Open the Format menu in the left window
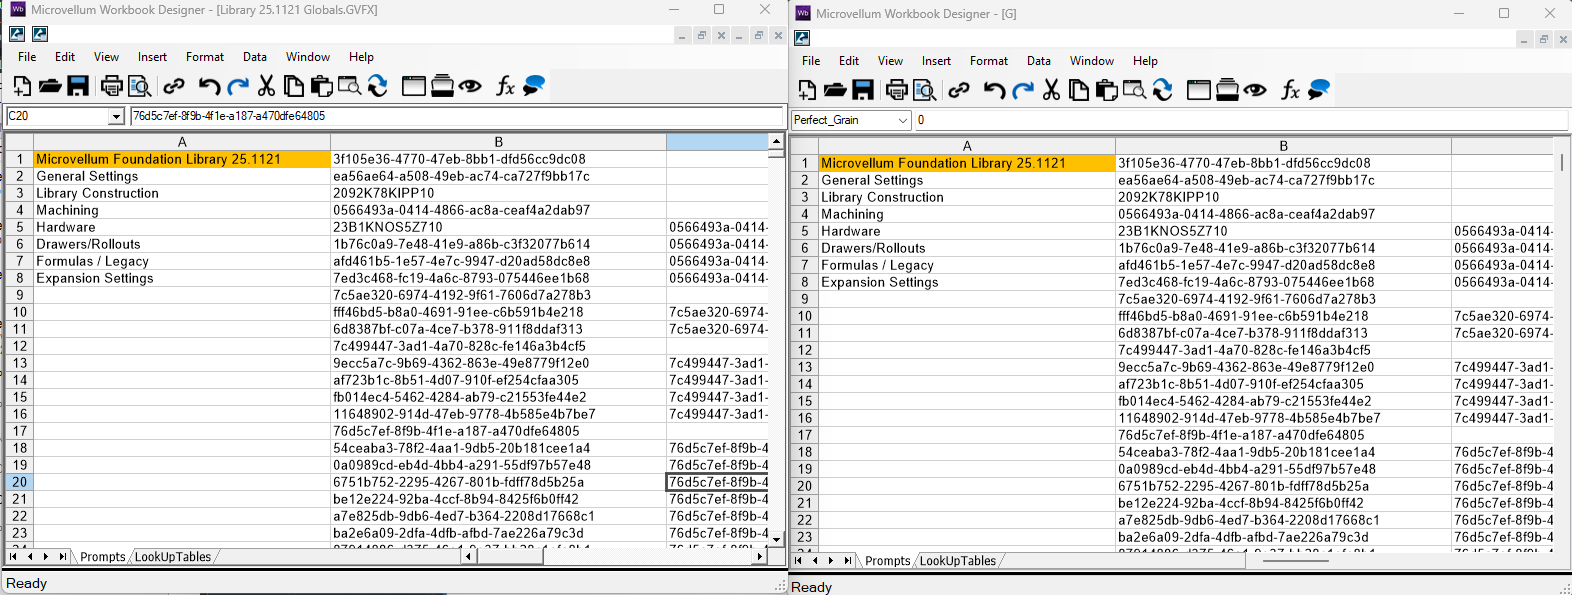Image resolution: width=1572 pixels, height=595 pixels. point(205,57)
